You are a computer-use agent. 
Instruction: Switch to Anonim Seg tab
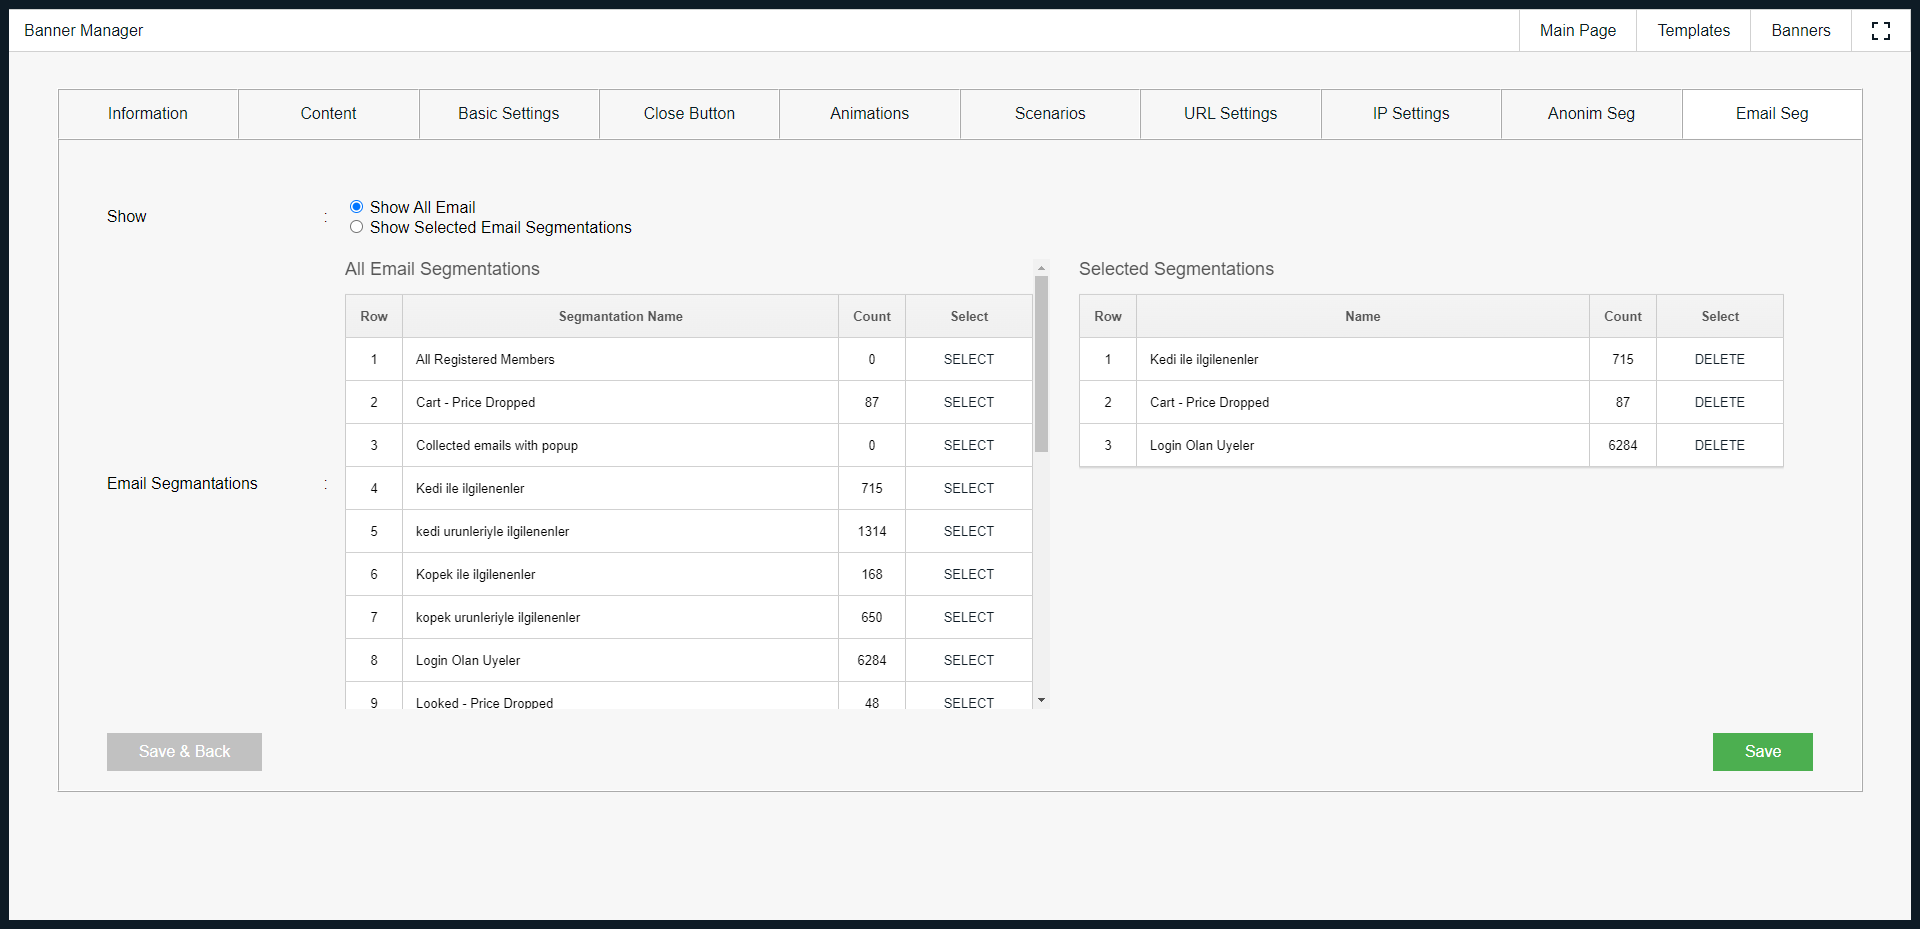pos(1592,114)
